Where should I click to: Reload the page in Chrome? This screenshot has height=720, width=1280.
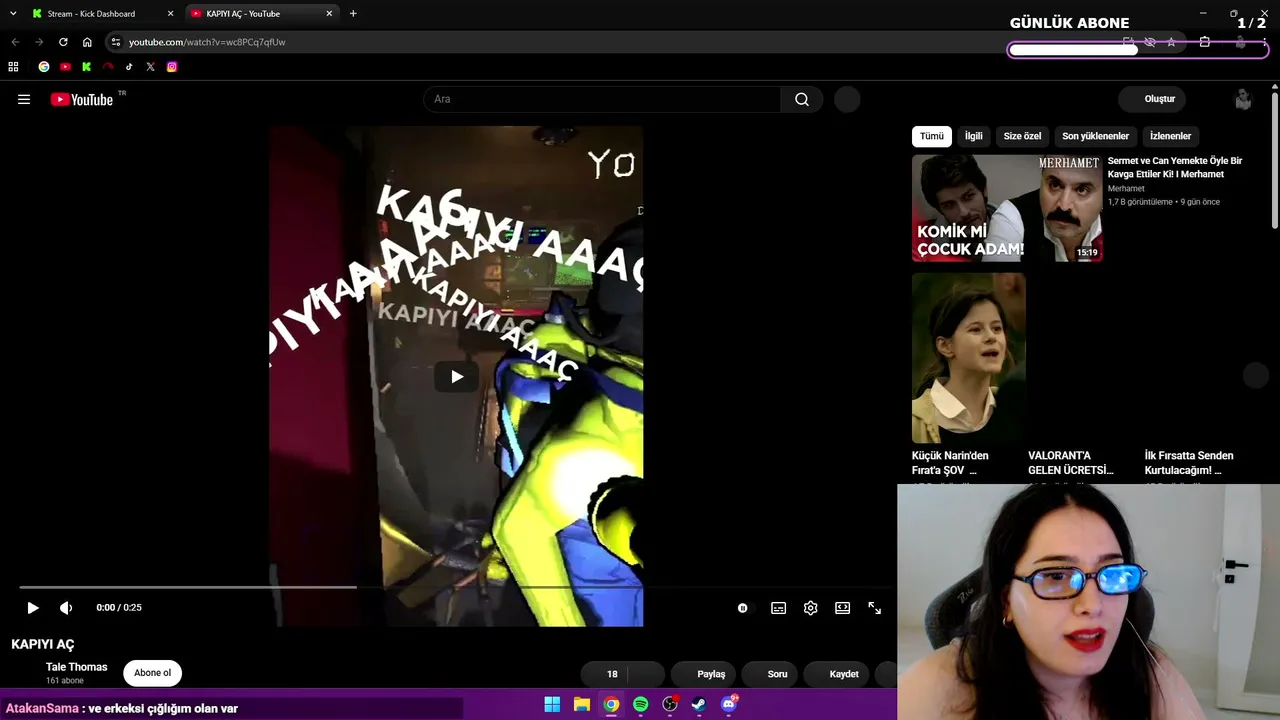63,42
